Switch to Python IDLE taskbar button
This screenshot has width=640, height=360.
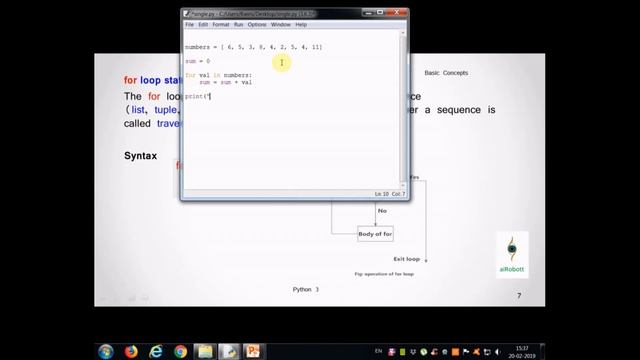(229, 351)
